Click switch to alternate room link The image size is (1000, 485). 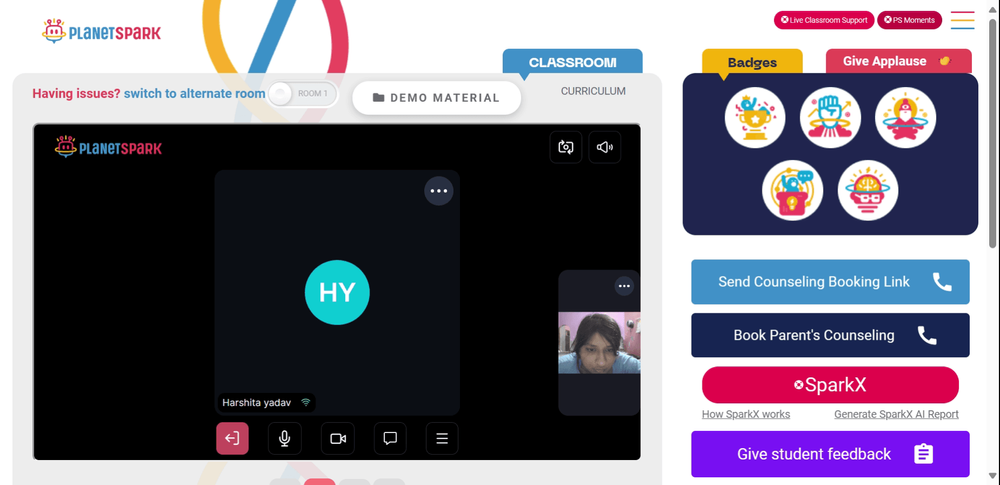point(195,94)
